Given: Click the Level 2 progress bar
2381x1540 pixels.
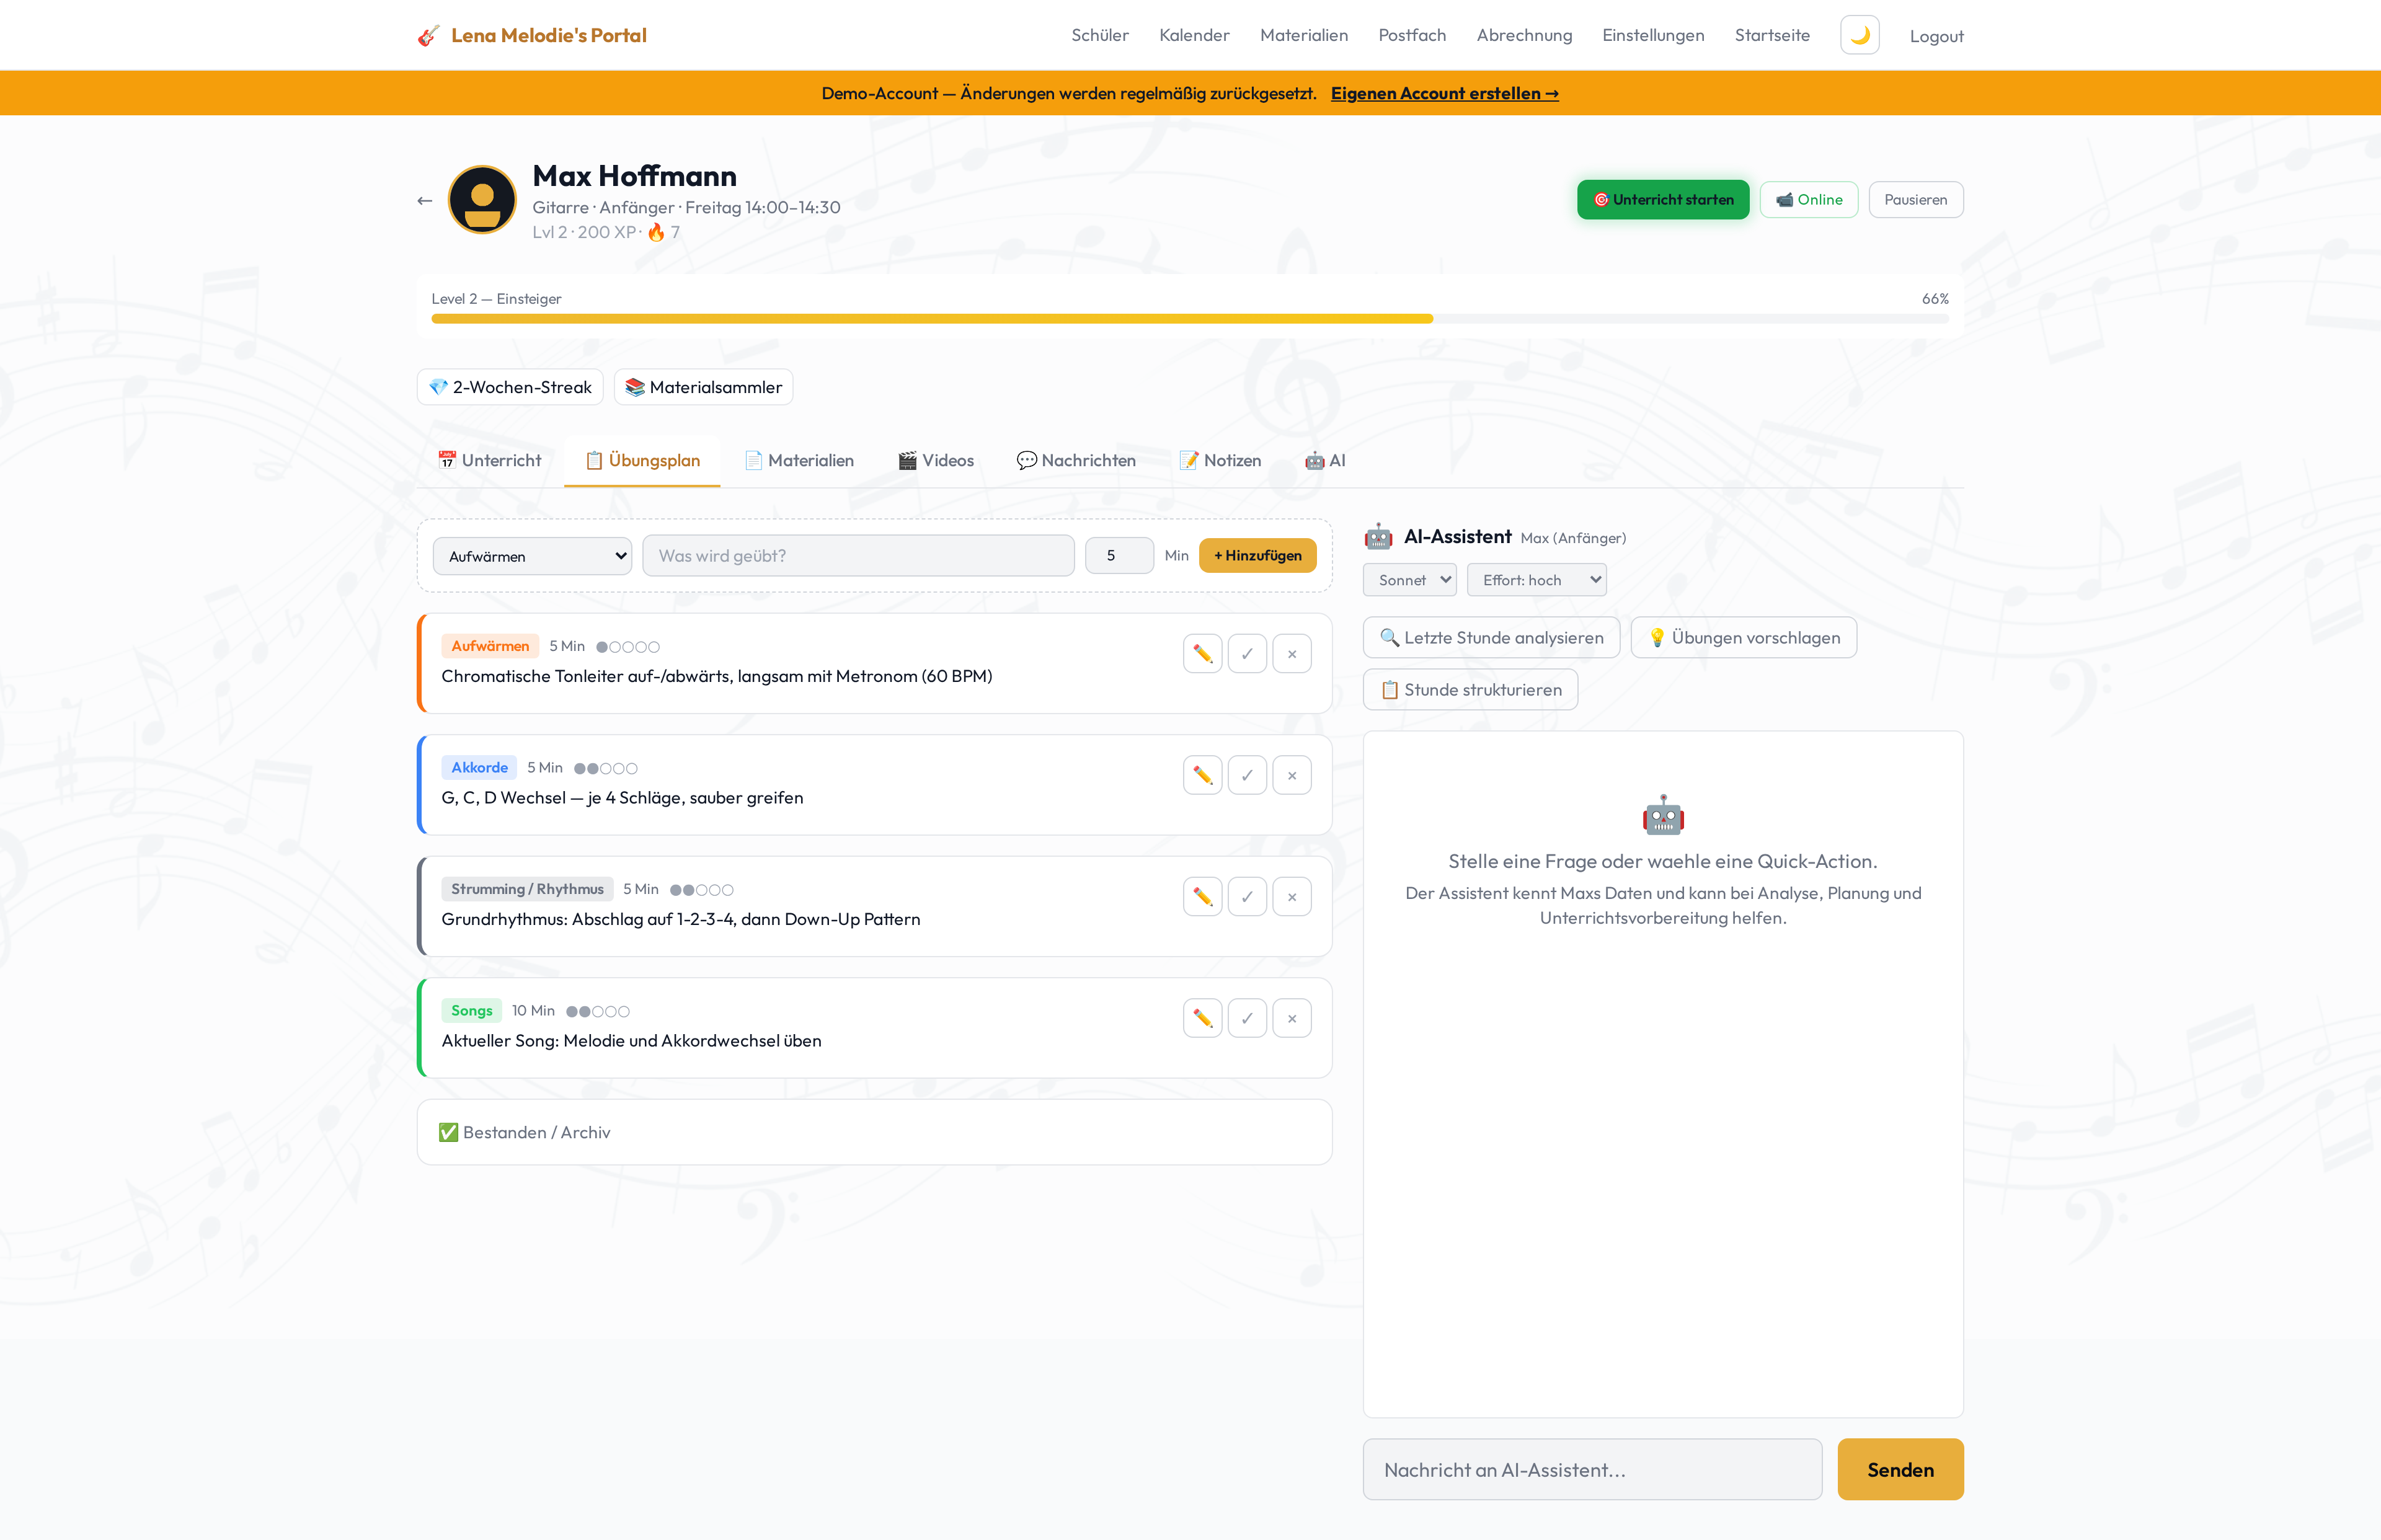Looking at the screenshot, I should click(1189, 319).
